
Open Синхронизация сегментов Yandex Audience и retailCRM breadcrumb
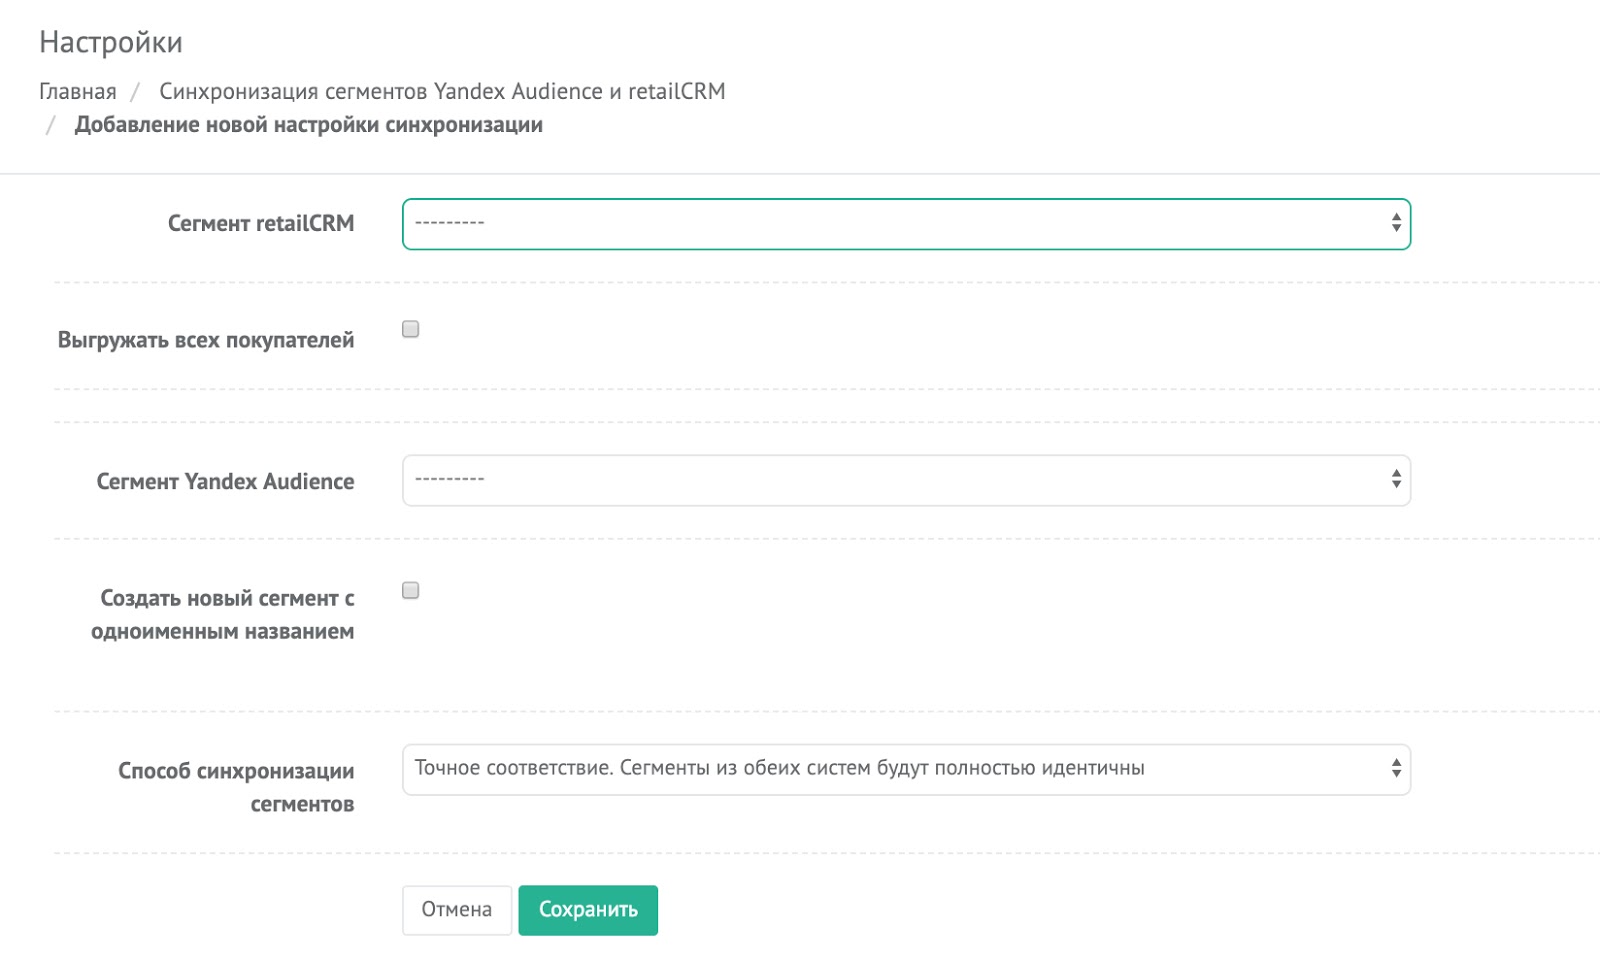pos(442,91)
